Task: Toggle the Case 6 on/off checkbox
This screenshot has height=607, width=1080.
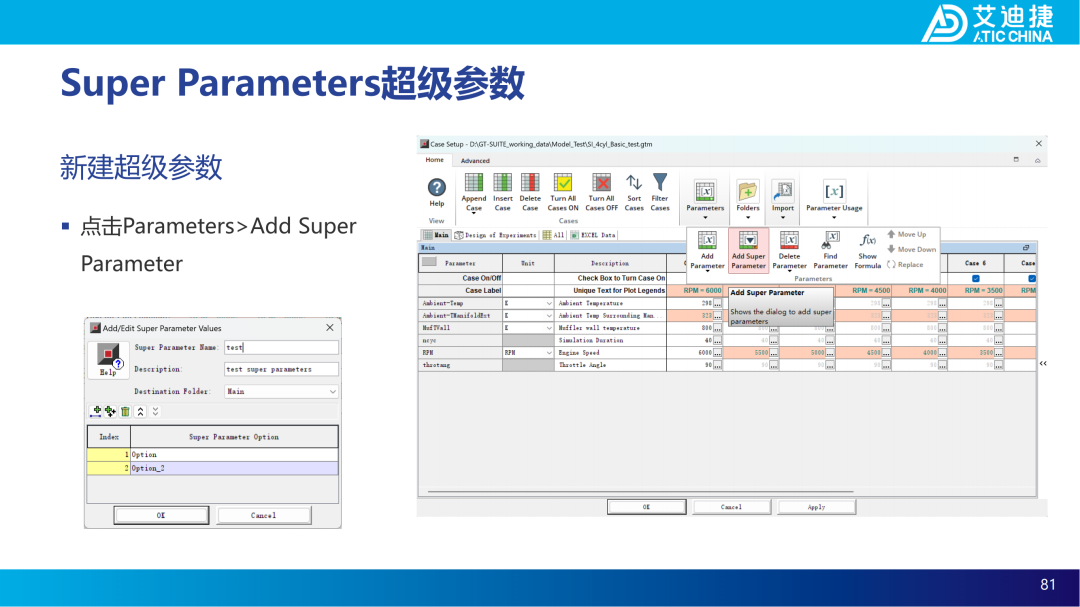Action: pyautogui.click(x=975, y=278)
